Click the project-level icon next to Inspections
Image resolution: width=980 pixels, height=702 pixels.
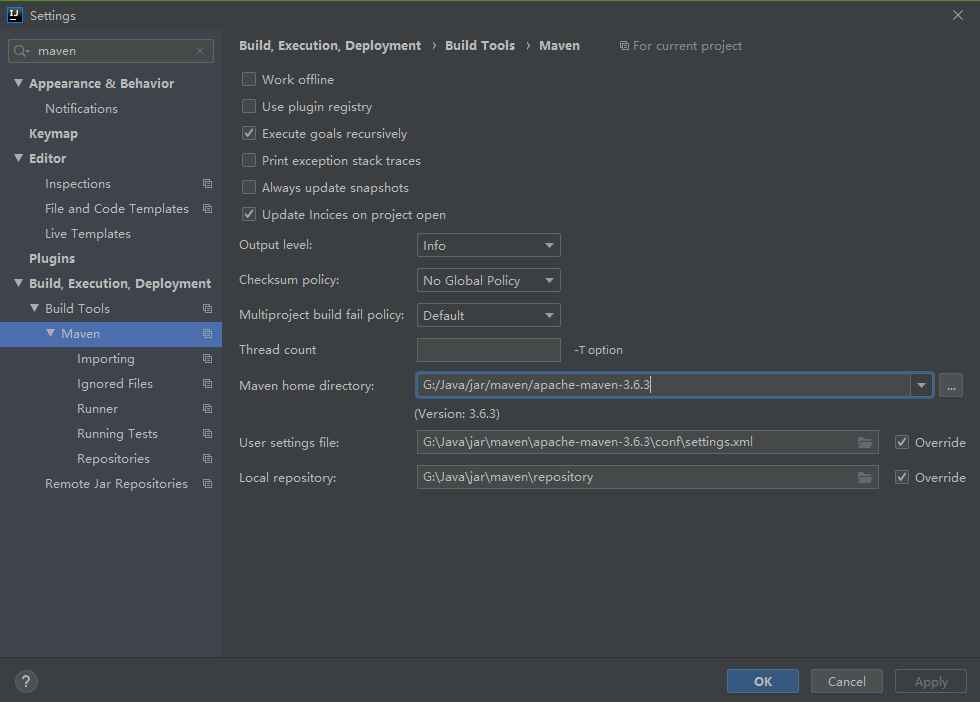(x=208, y=184)
